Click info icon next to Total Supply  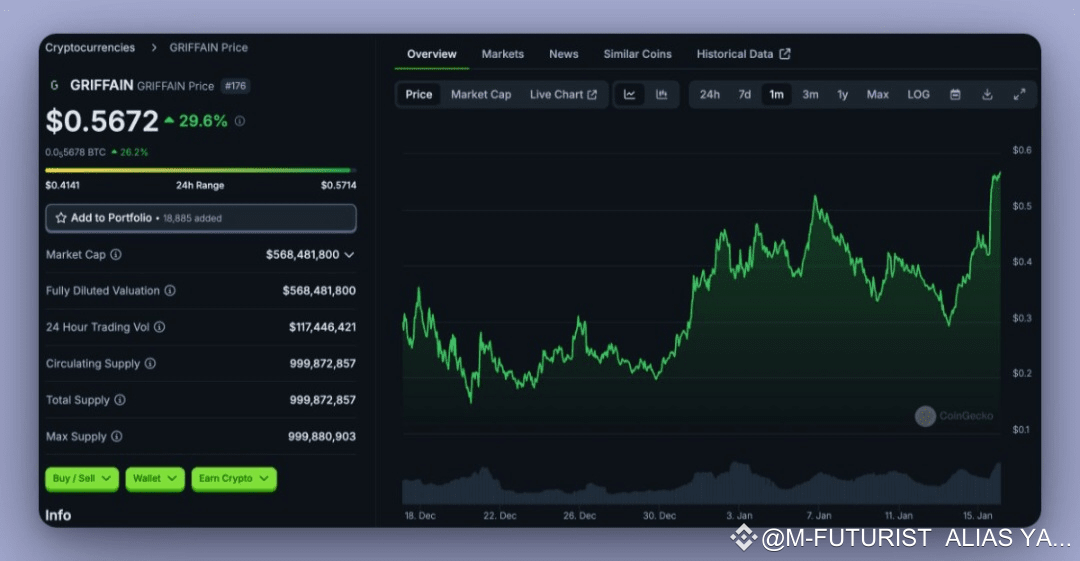(x=120, y=400)
